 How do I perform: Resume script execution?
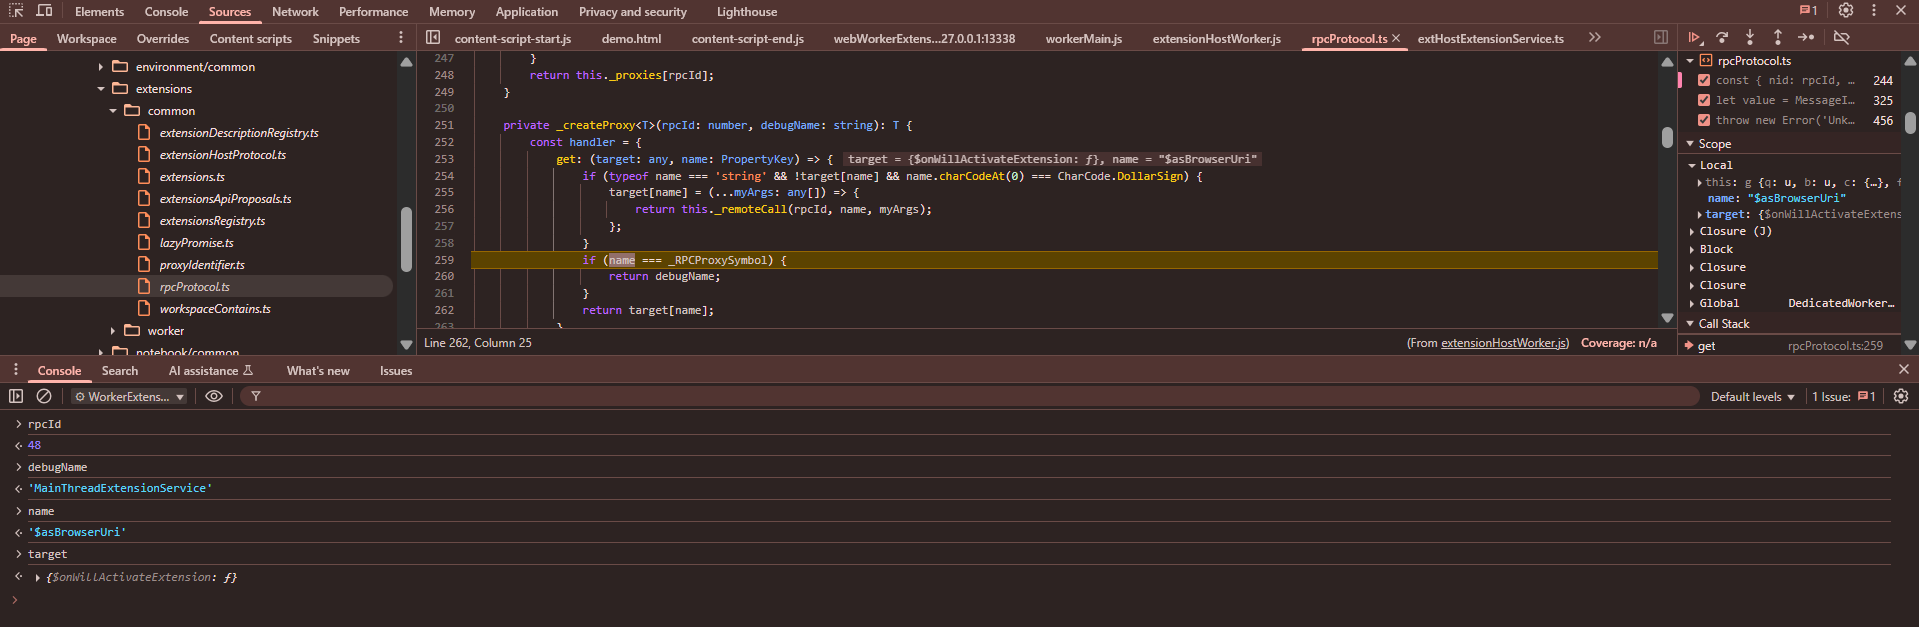1695,38
